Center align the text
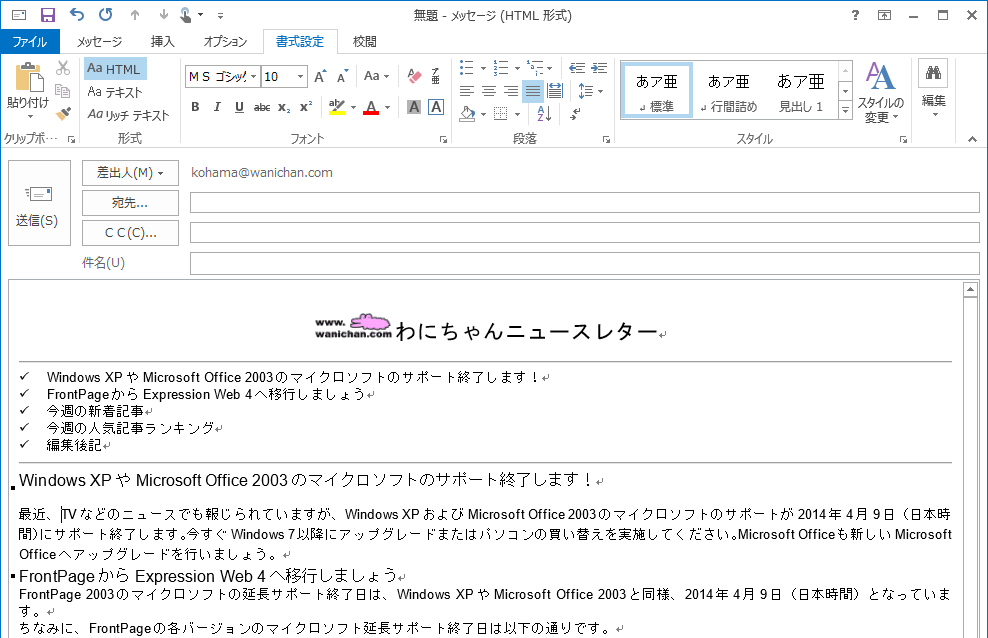988x638 pixels. coord(488,91)
